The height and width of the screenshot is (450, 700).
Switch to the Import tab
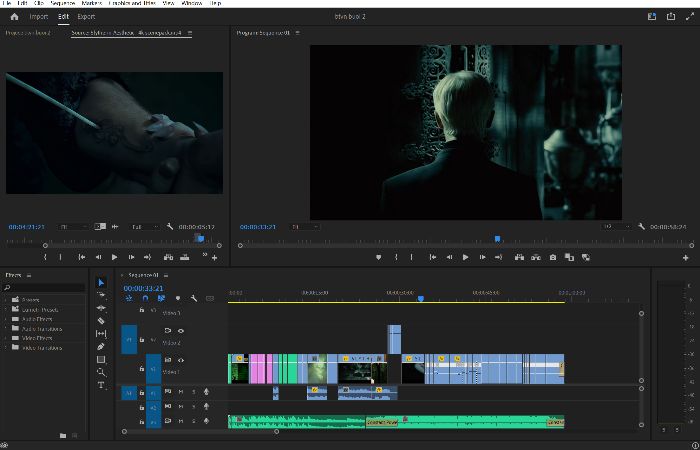pyautogui.click(x=38, y=17)
